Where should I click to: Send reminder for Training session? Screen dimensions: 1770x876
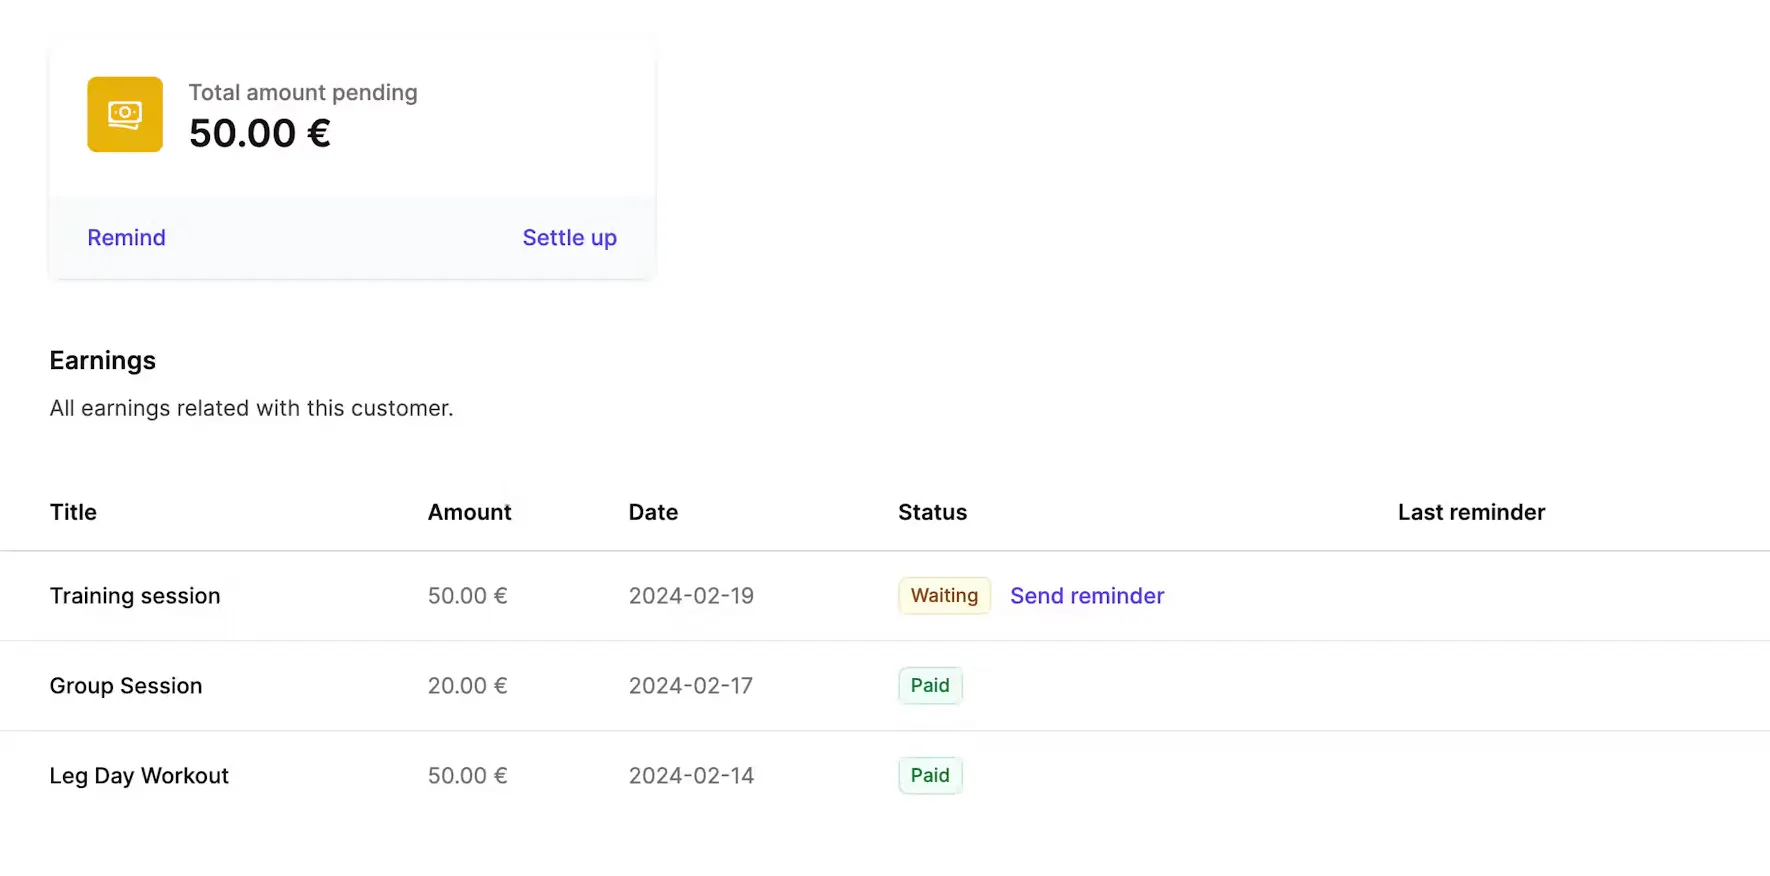(1087, 596)
